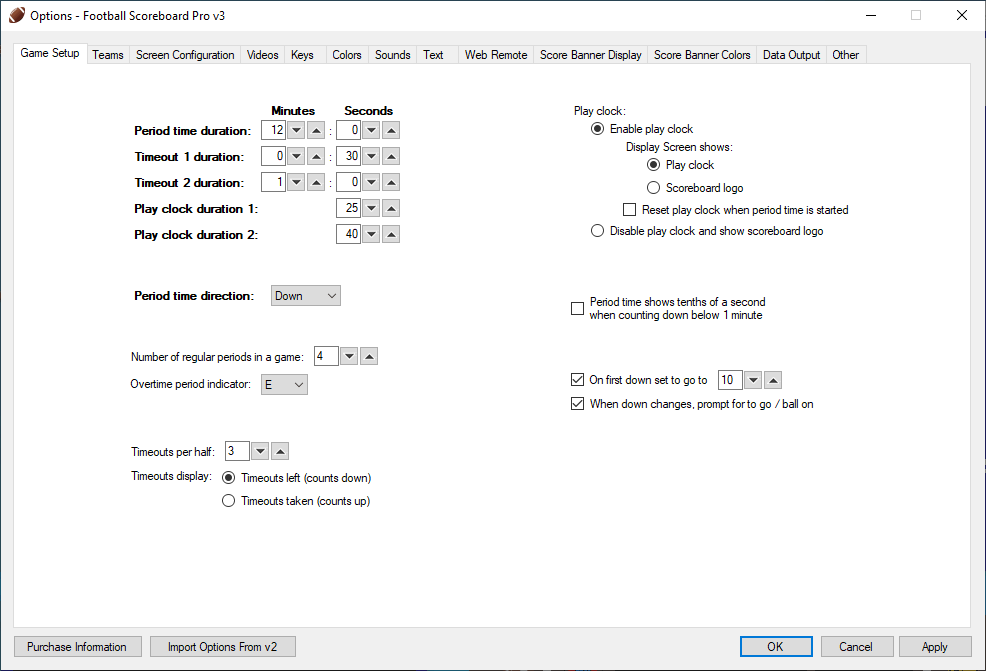Image resolution: width=986 pixels, height=671 pixels.
Task: Click down arrow for Play clock duration 2
Action: coord(371,235)
